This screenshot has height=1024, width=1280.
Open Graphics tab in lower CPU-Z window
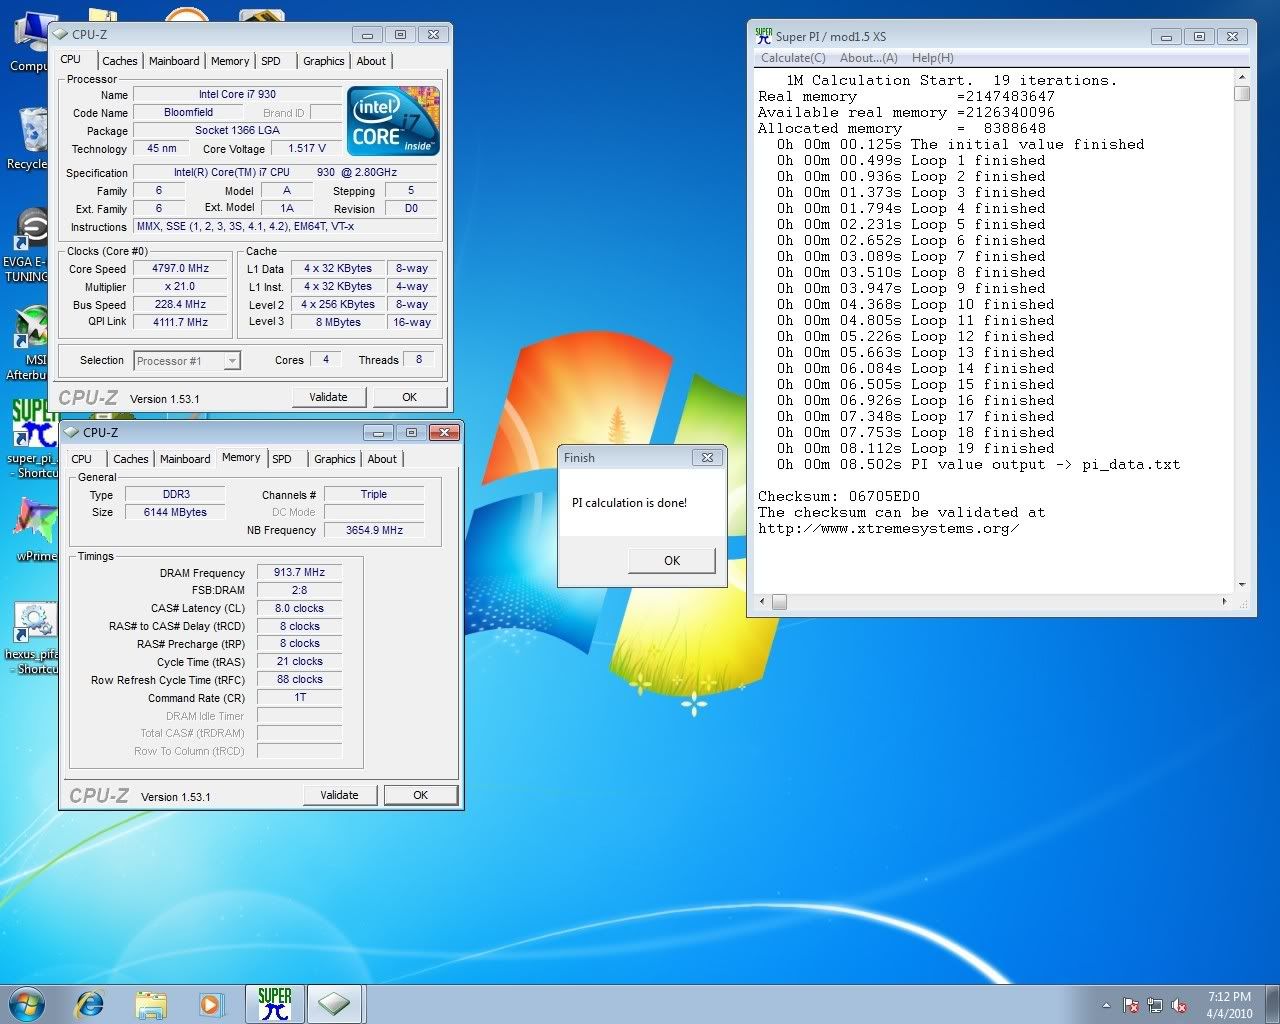(x=335, y=459)
